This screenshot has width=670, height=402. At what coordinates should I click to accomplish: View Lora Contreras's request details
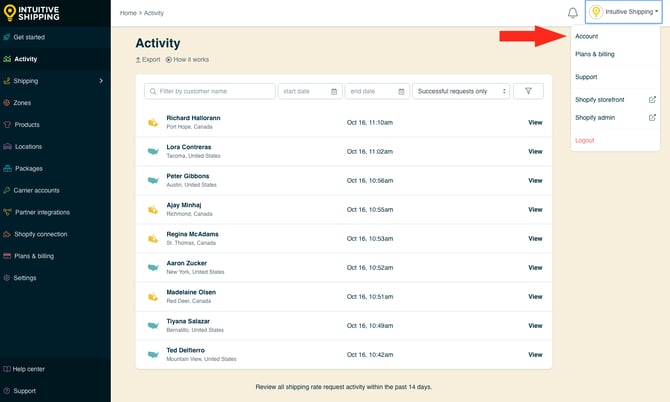point(535,151)
